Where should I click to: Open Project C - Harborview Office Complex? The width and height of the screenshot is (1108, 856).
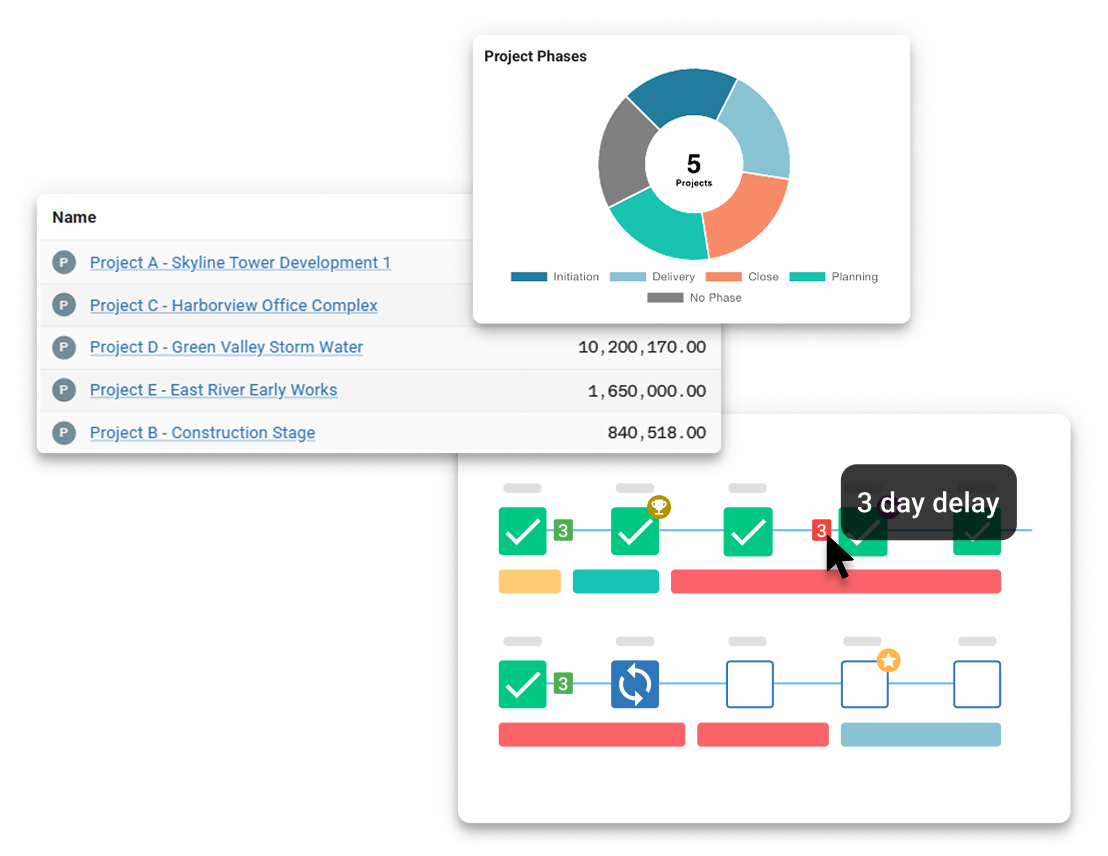point(233,305)
